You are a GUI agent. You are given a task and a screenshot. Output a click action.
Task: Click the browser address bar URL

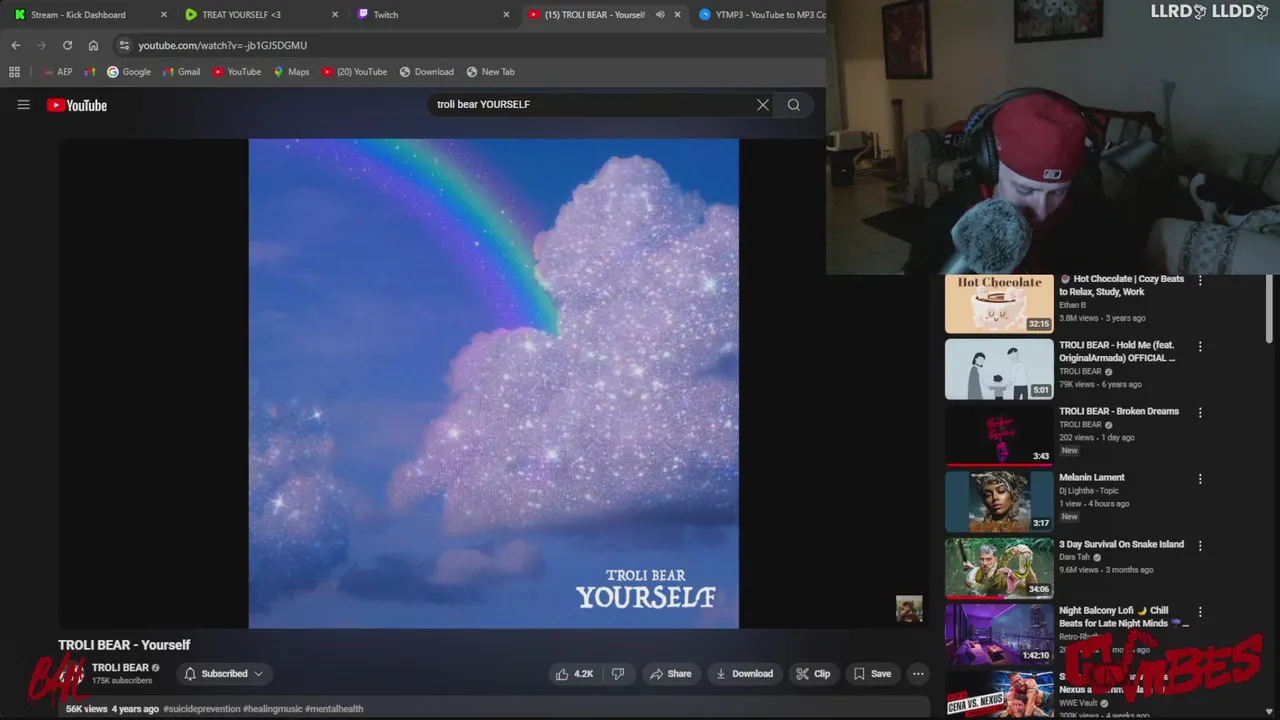222,45
